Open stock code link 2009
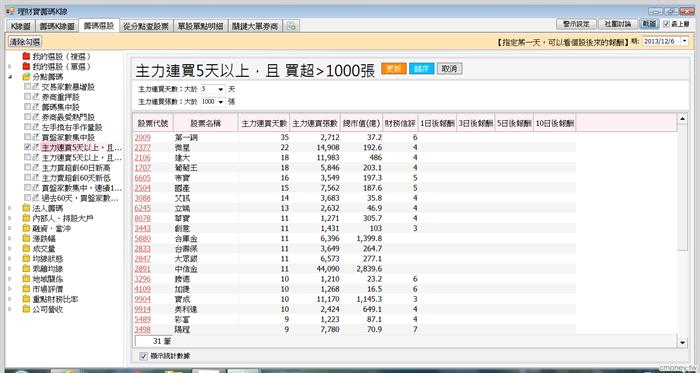The width and height of the screenshot is (700, 373). [142, 137]
